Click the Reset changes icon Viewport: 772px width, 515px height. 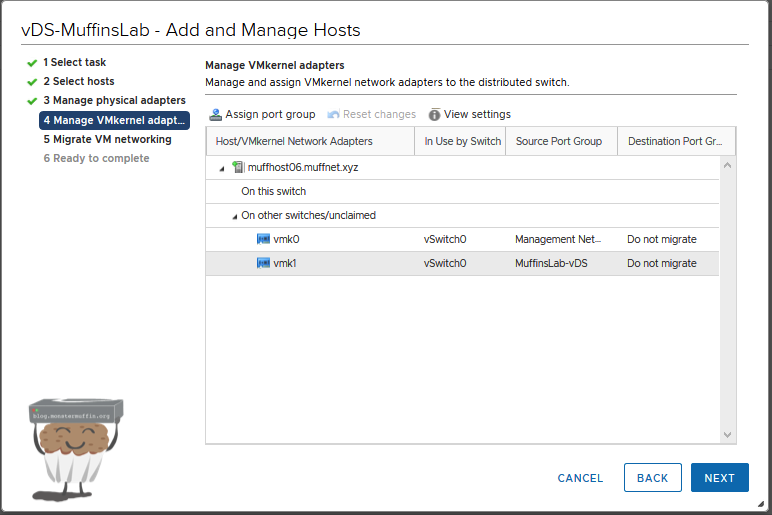pos(333,115)
